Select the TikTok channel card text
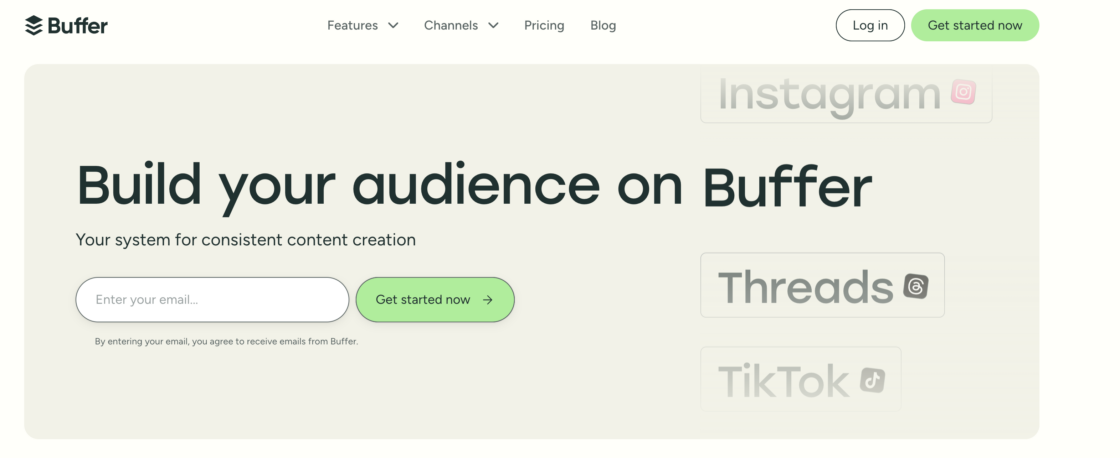1120x458 pixels. (784, 381)
